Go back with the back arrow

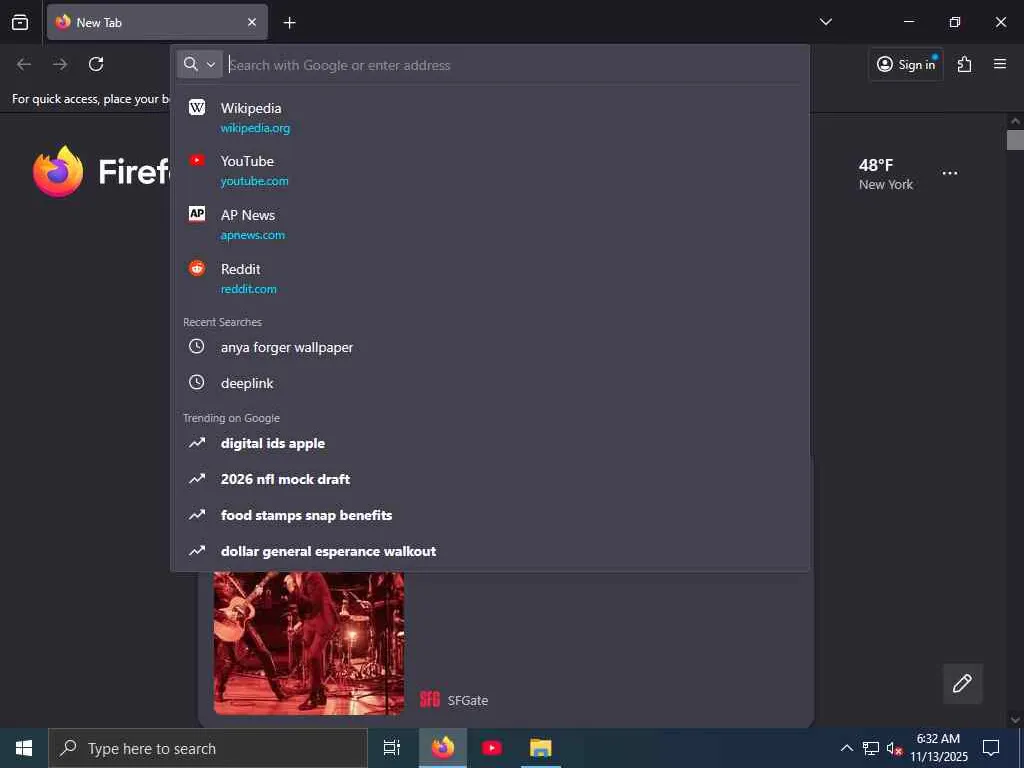point(24,64)
